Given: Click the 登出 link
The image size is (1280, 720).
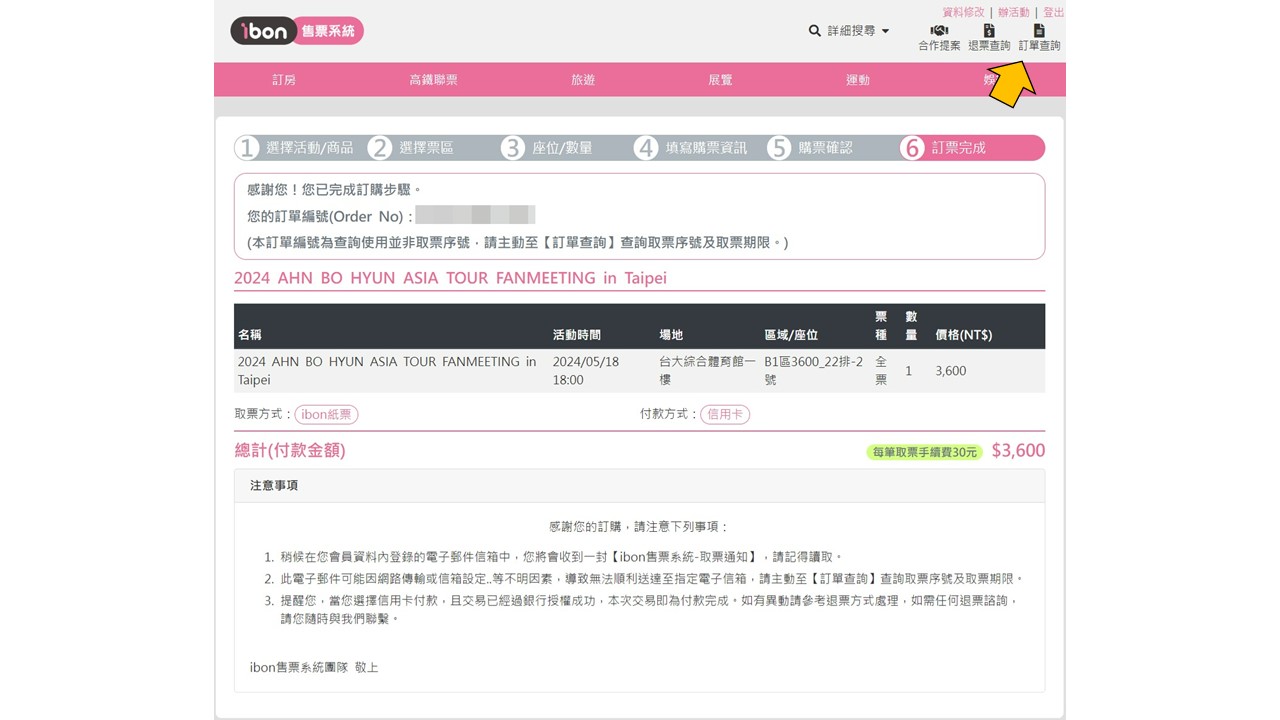Looking at the screenshot, I should pos(1054,12).
